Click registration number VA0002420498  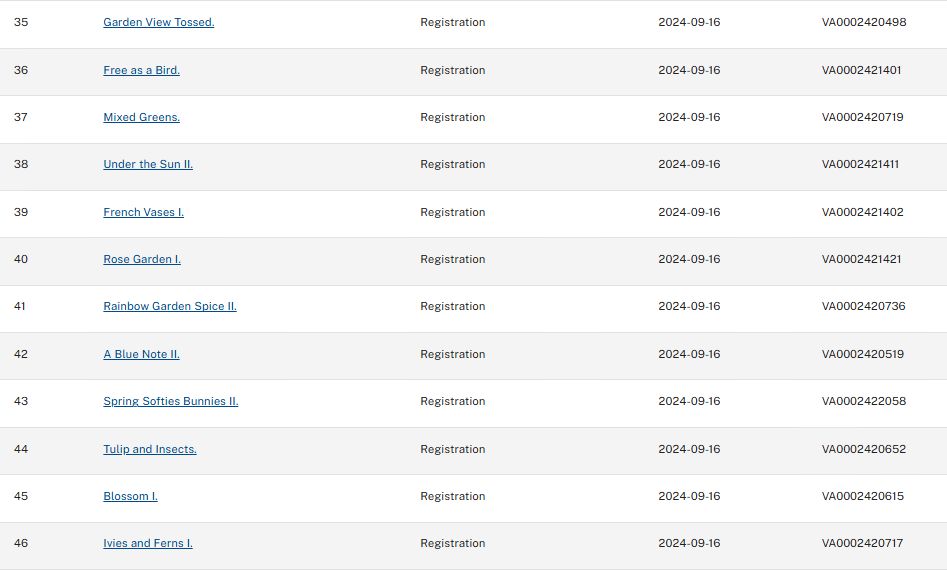point(863,22)
